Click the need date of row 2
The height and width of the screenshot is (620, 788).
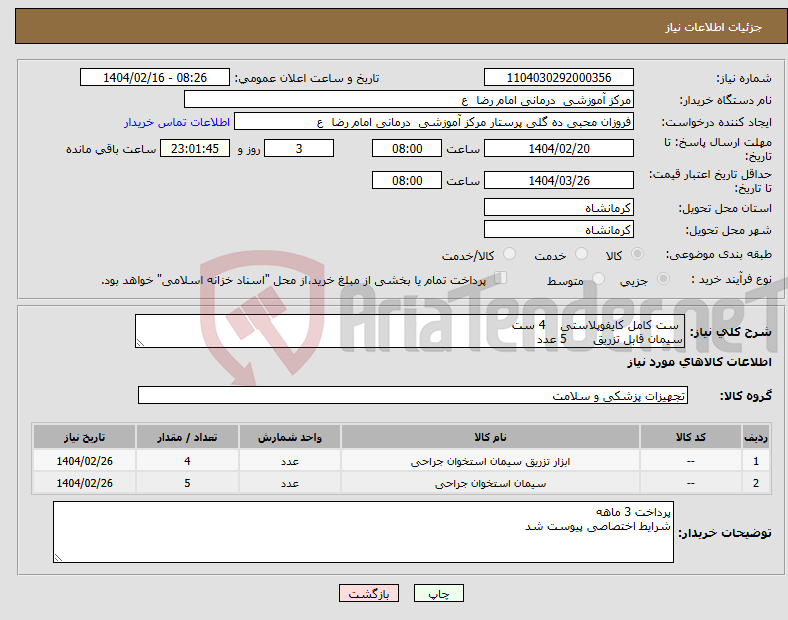(x=84, y=483)
